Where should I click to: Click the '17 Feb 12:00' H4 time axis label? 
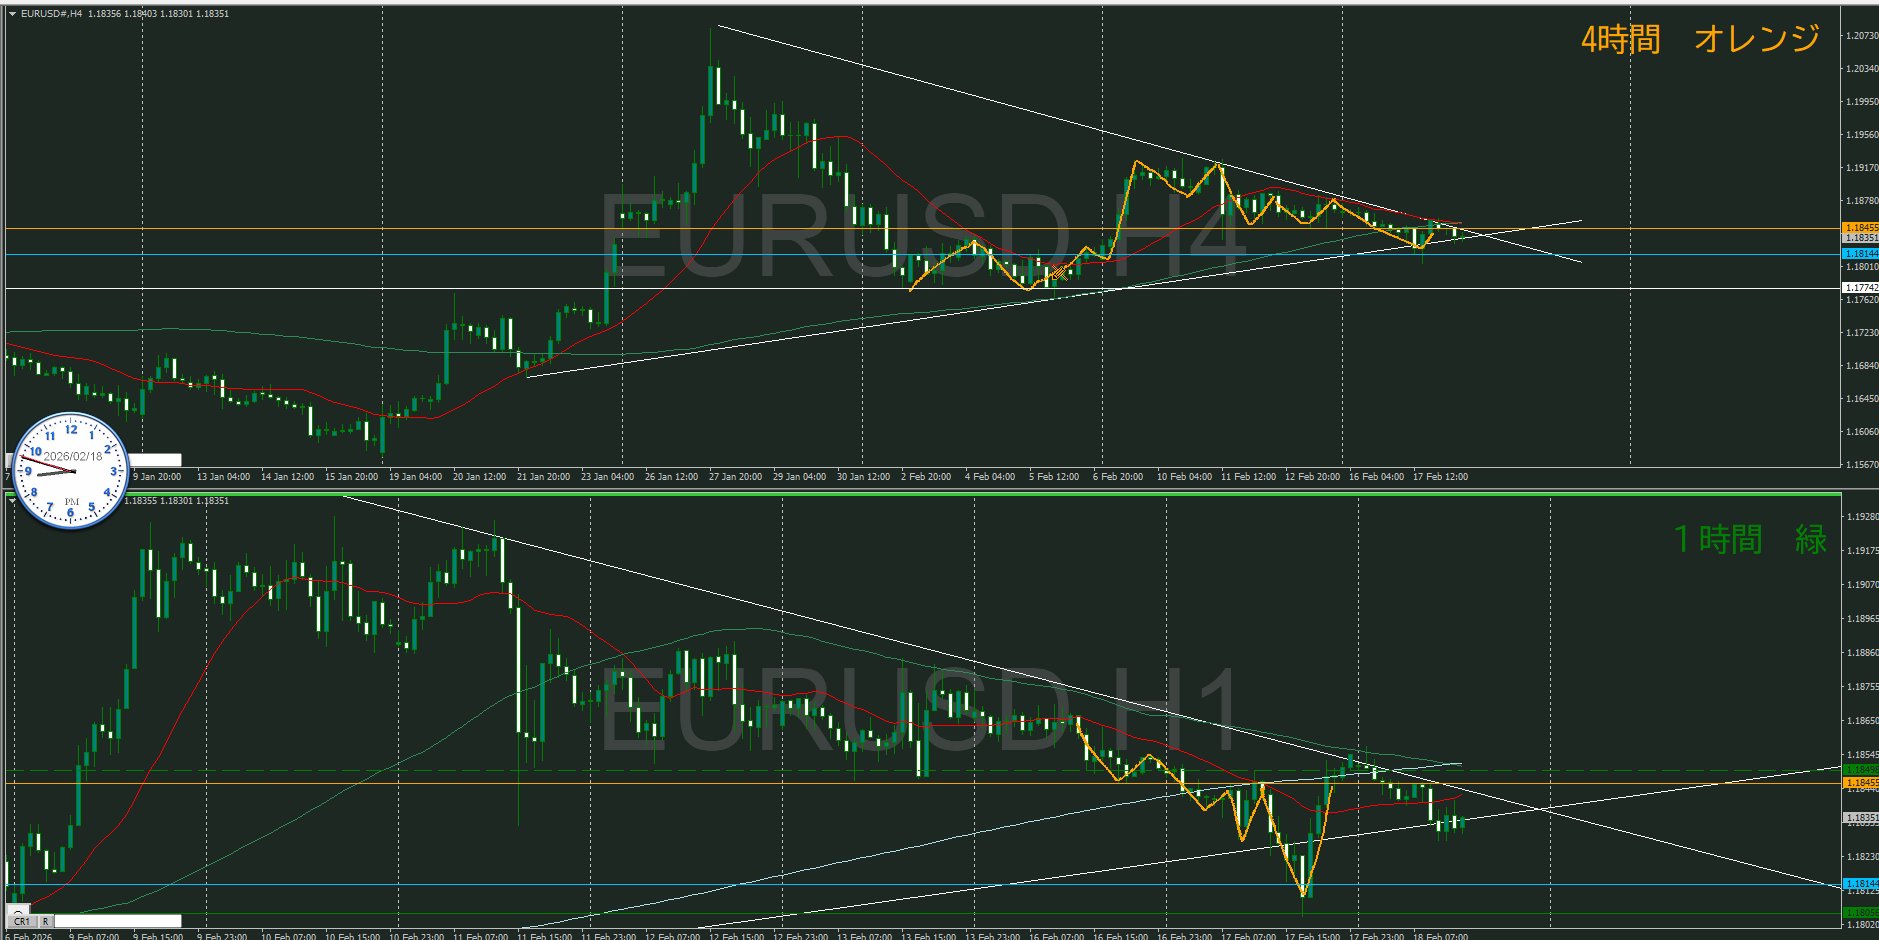point(1440,477)
